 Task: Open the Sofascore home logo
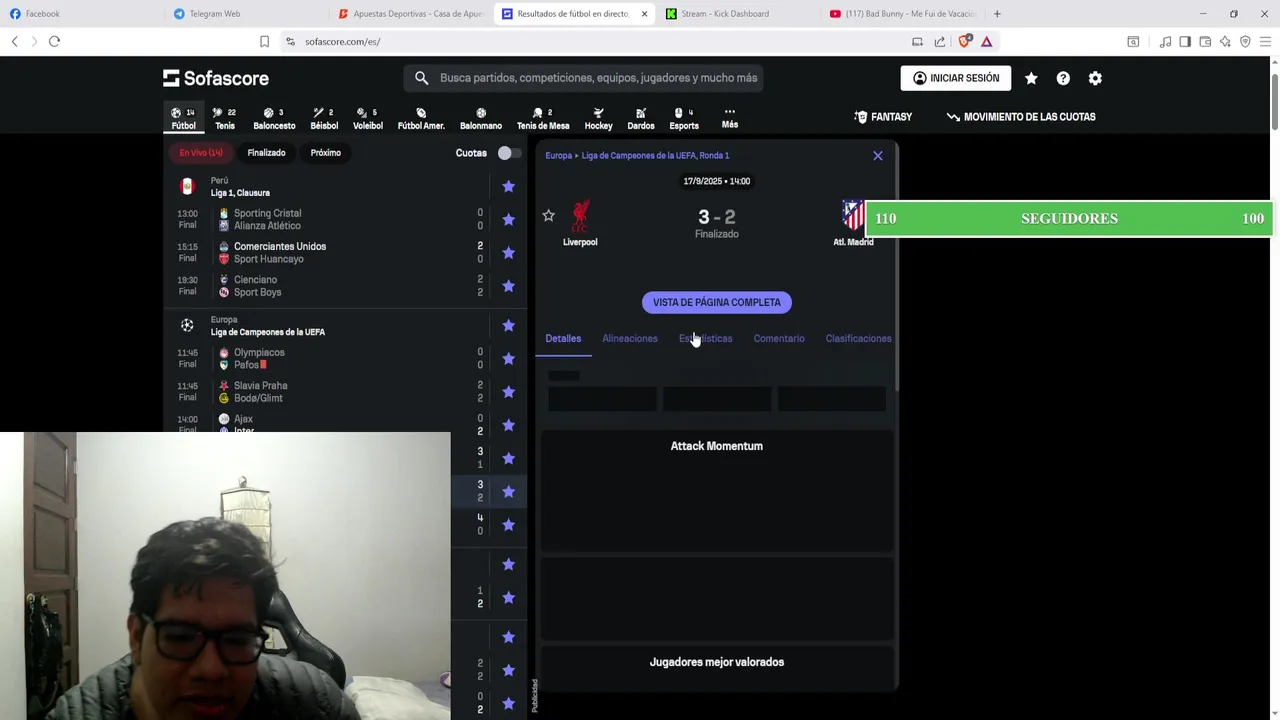point(216,78)
